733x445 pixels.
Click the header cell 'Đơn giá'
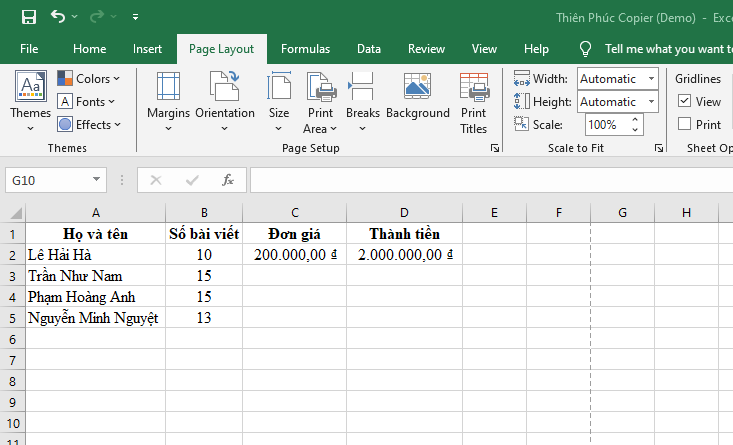pos(295,233)
